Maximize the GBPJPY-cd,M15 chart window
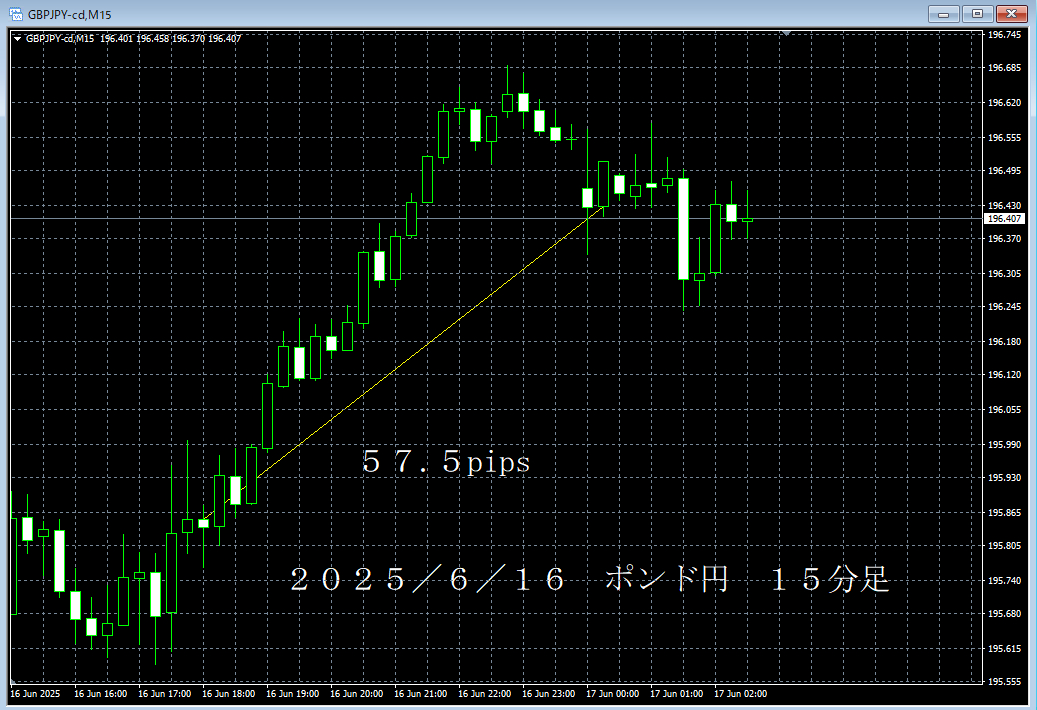The image size is (1037, 710). (977, 13)
